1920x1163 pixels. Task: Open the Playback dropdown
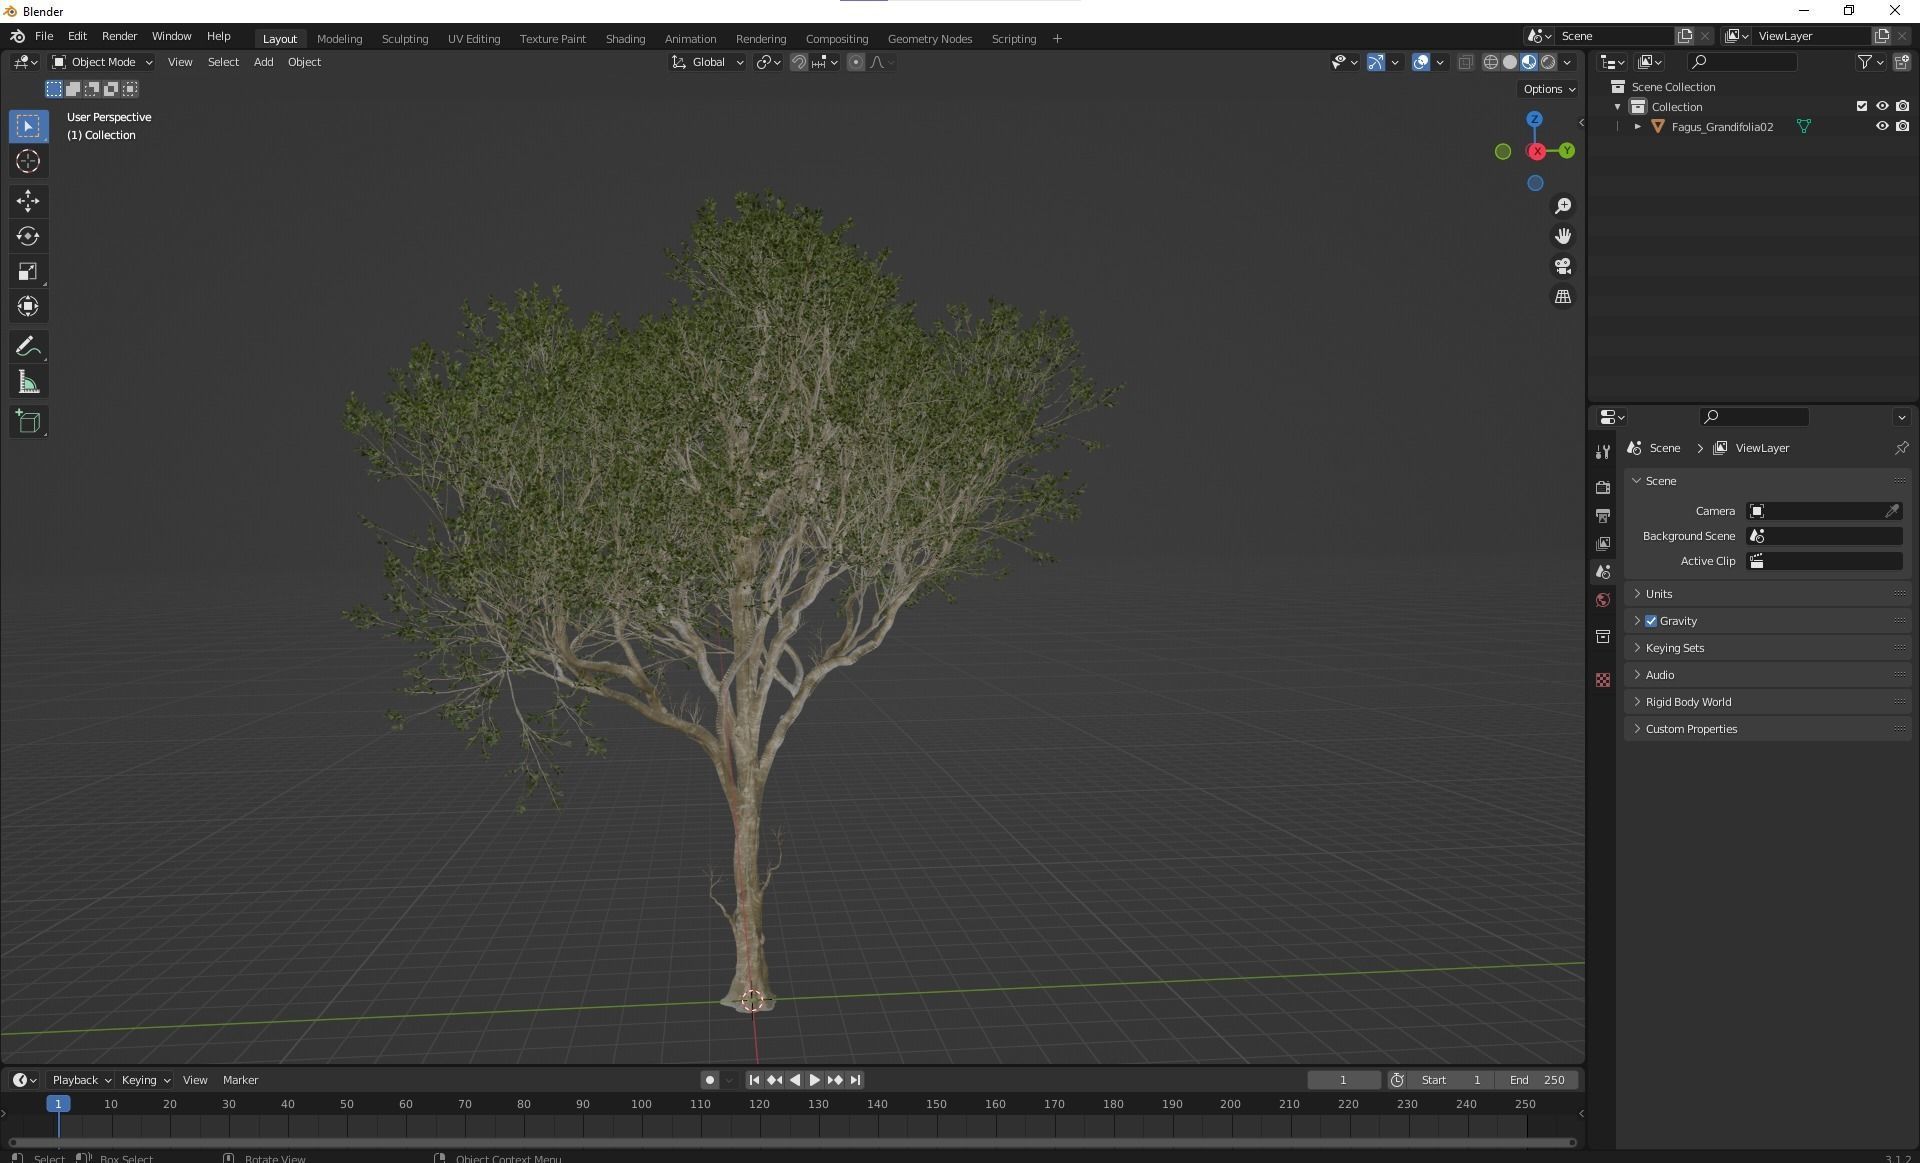coord(81,1080)
